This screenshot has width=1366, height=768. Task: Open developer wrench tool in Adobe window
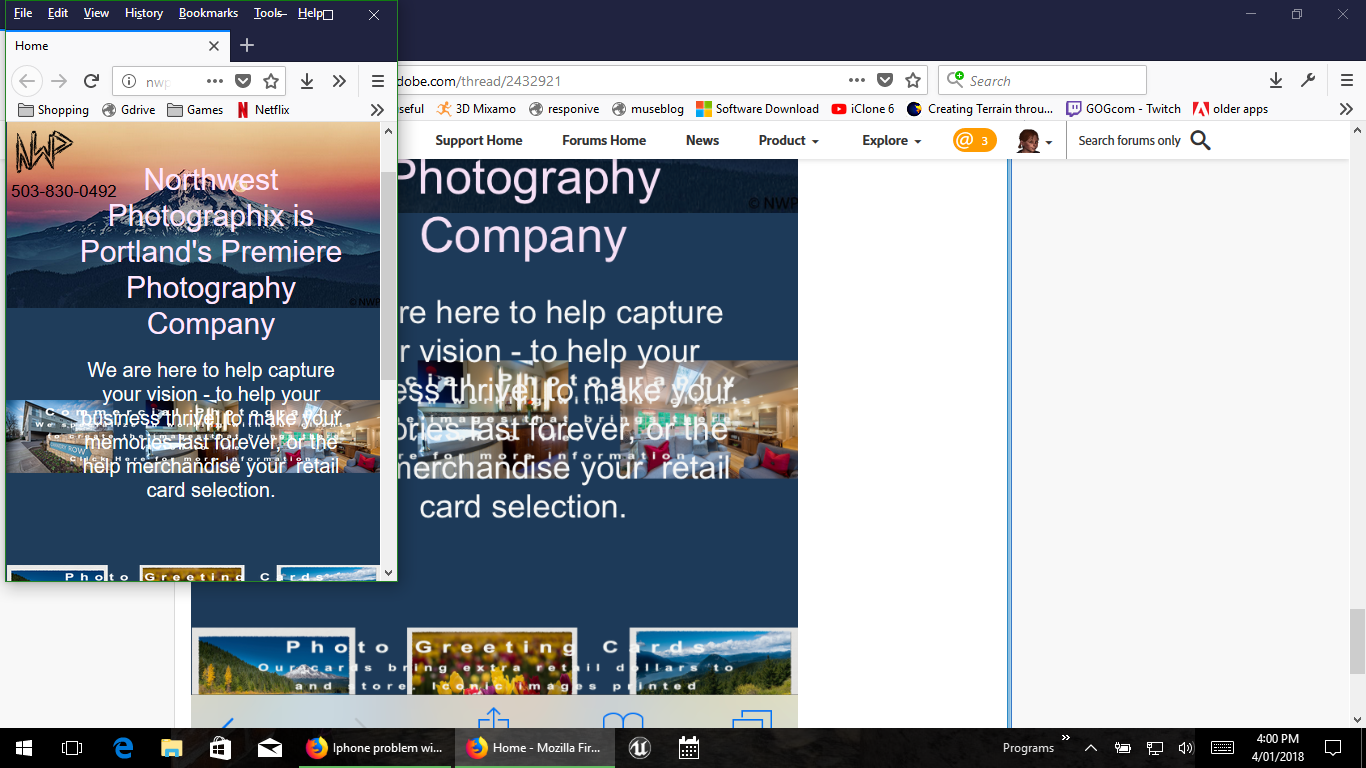click(x=1308, y=81)
